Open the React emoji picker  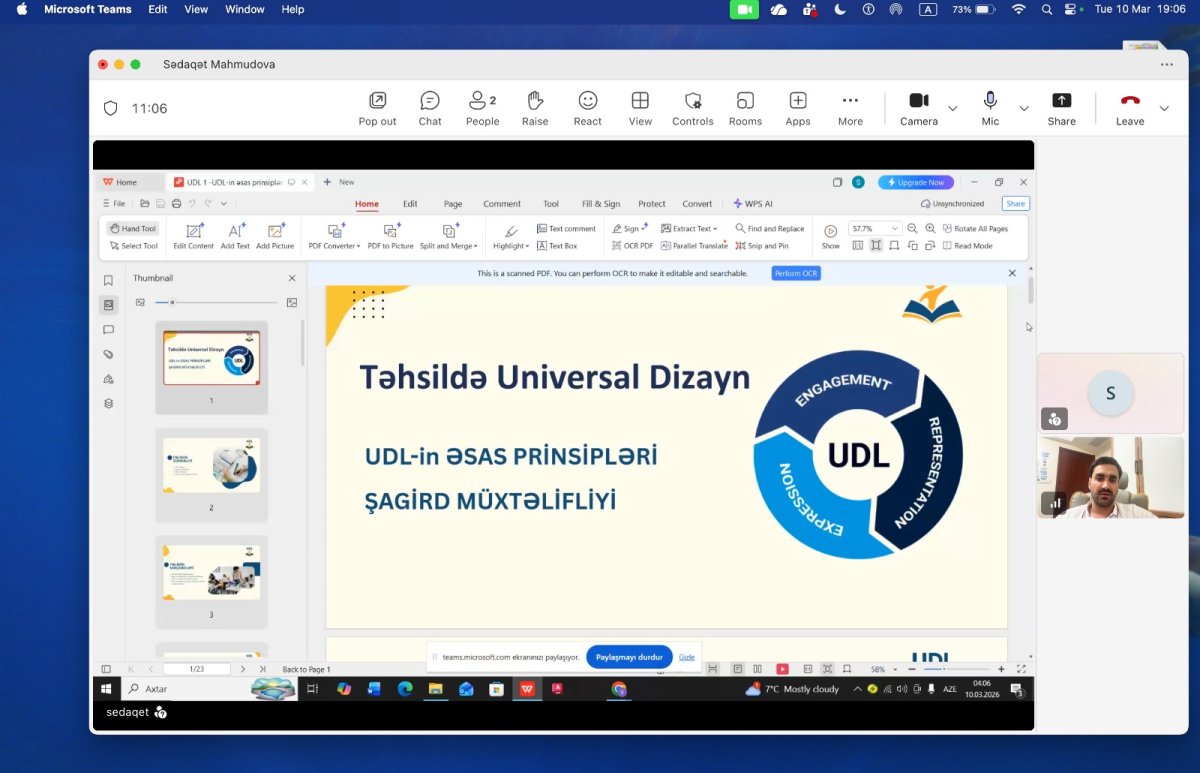point(588,108)
